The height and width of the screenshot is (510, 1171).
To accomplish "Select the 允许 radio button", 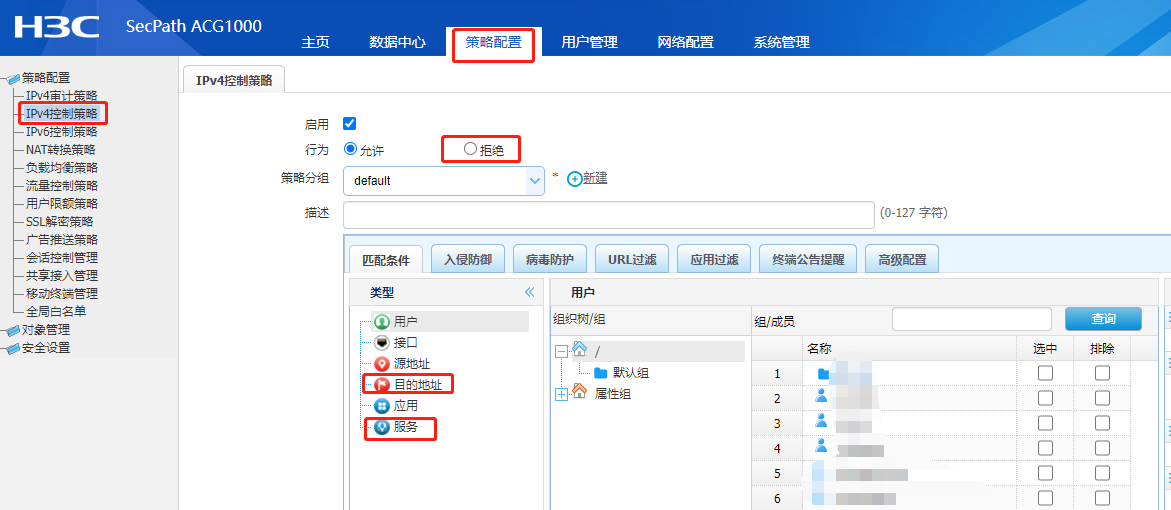I will [x=350, y=149].
